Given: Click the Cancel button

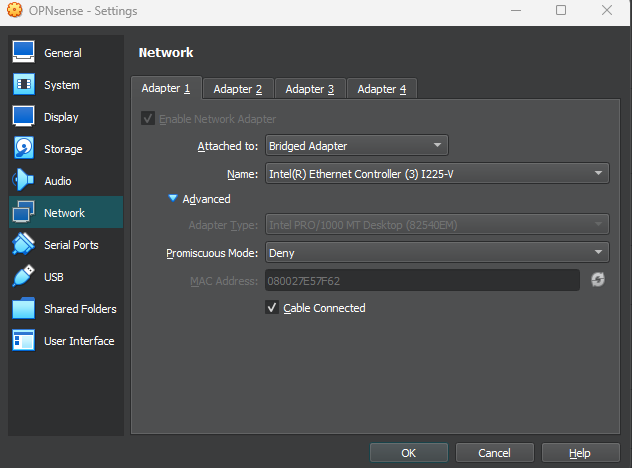Looking at the screenshot, I should click(494, 453).
